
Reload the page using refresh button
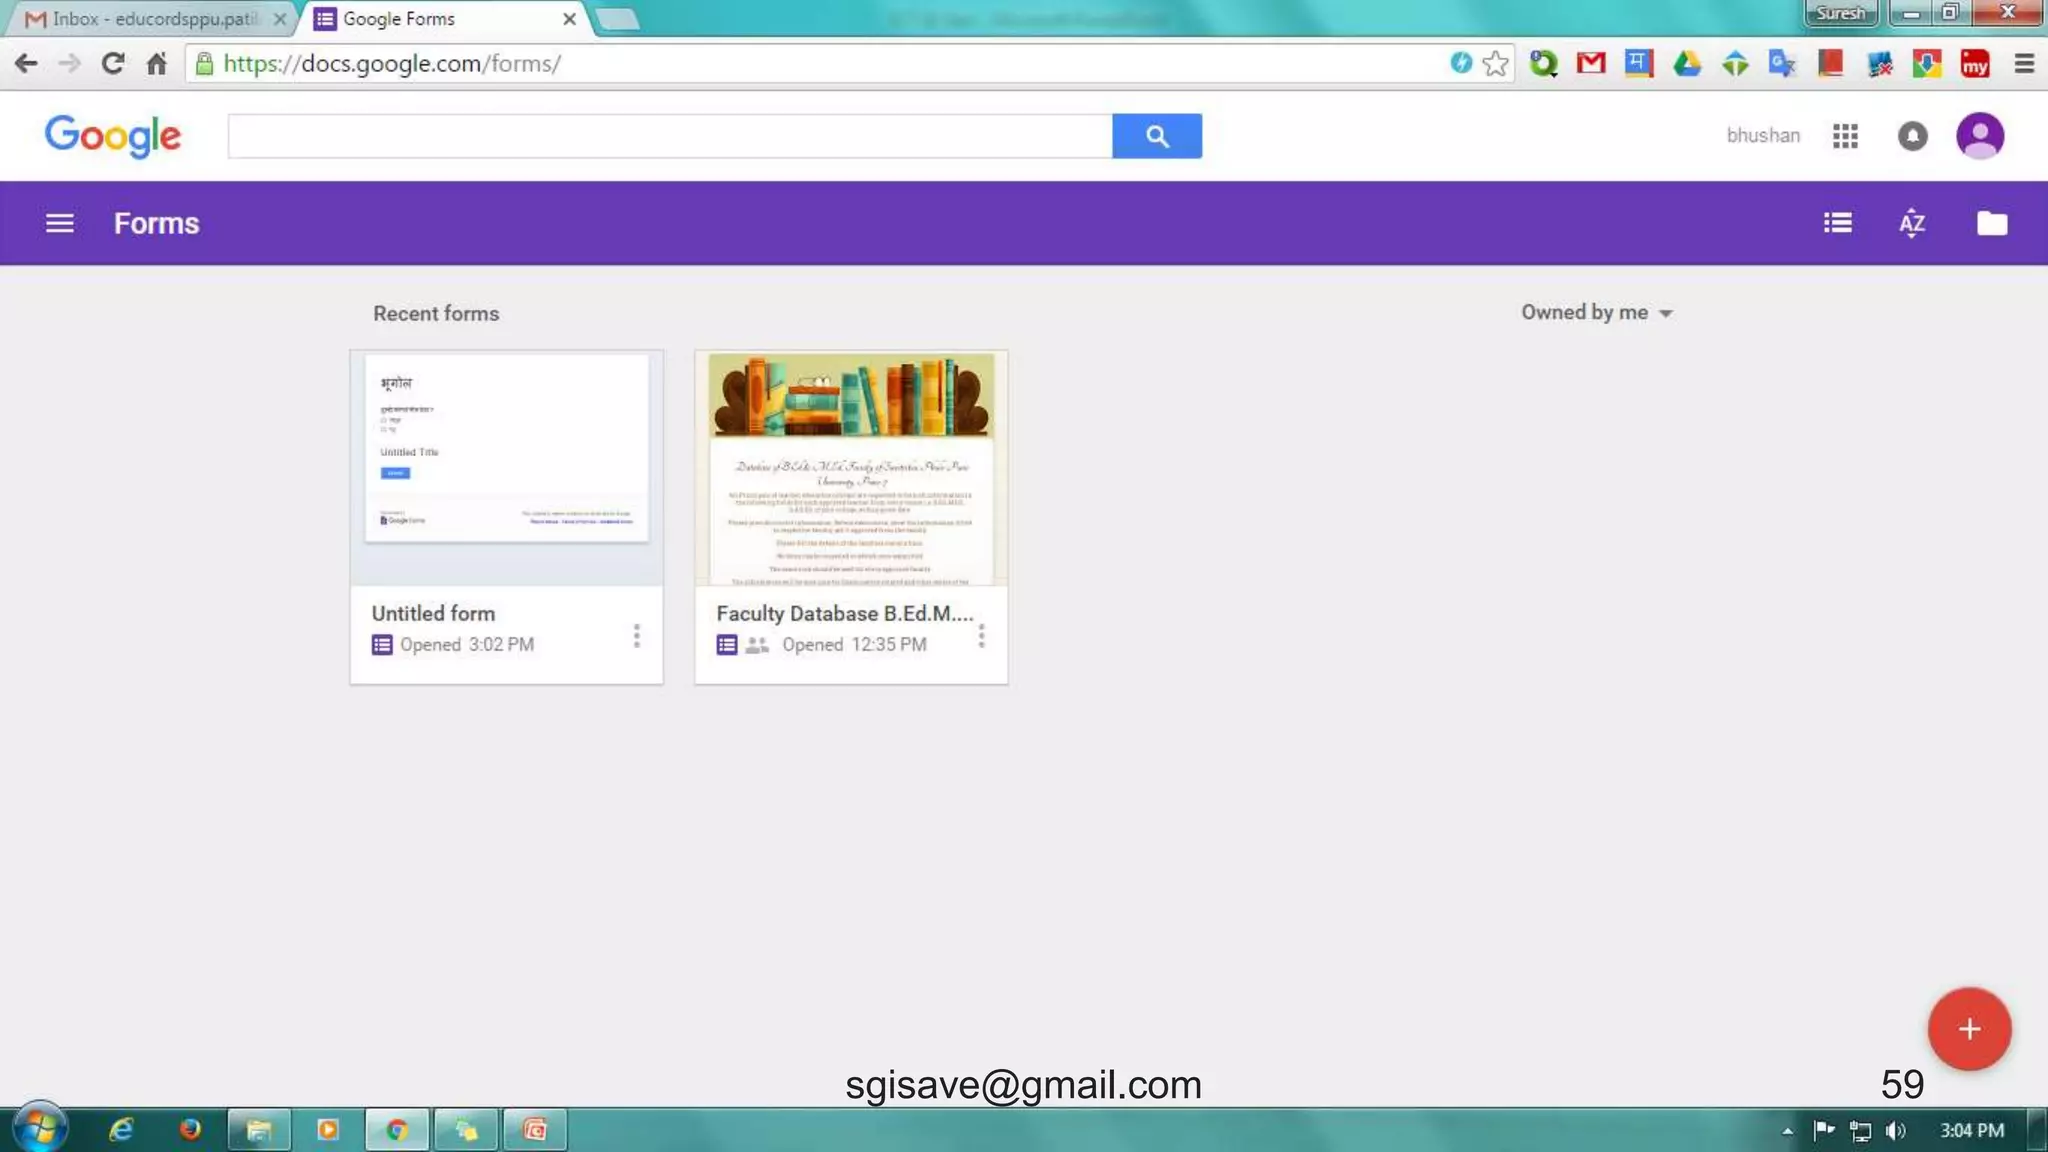(112, 64)
